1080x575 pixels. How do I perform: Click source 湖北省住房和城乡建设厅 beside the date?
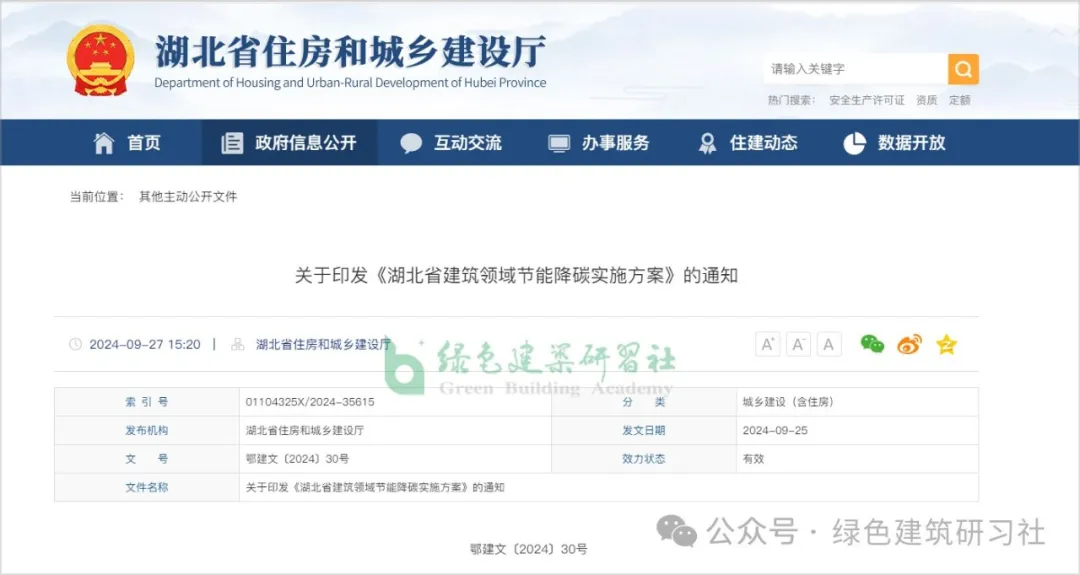click(x=323, y=344)
